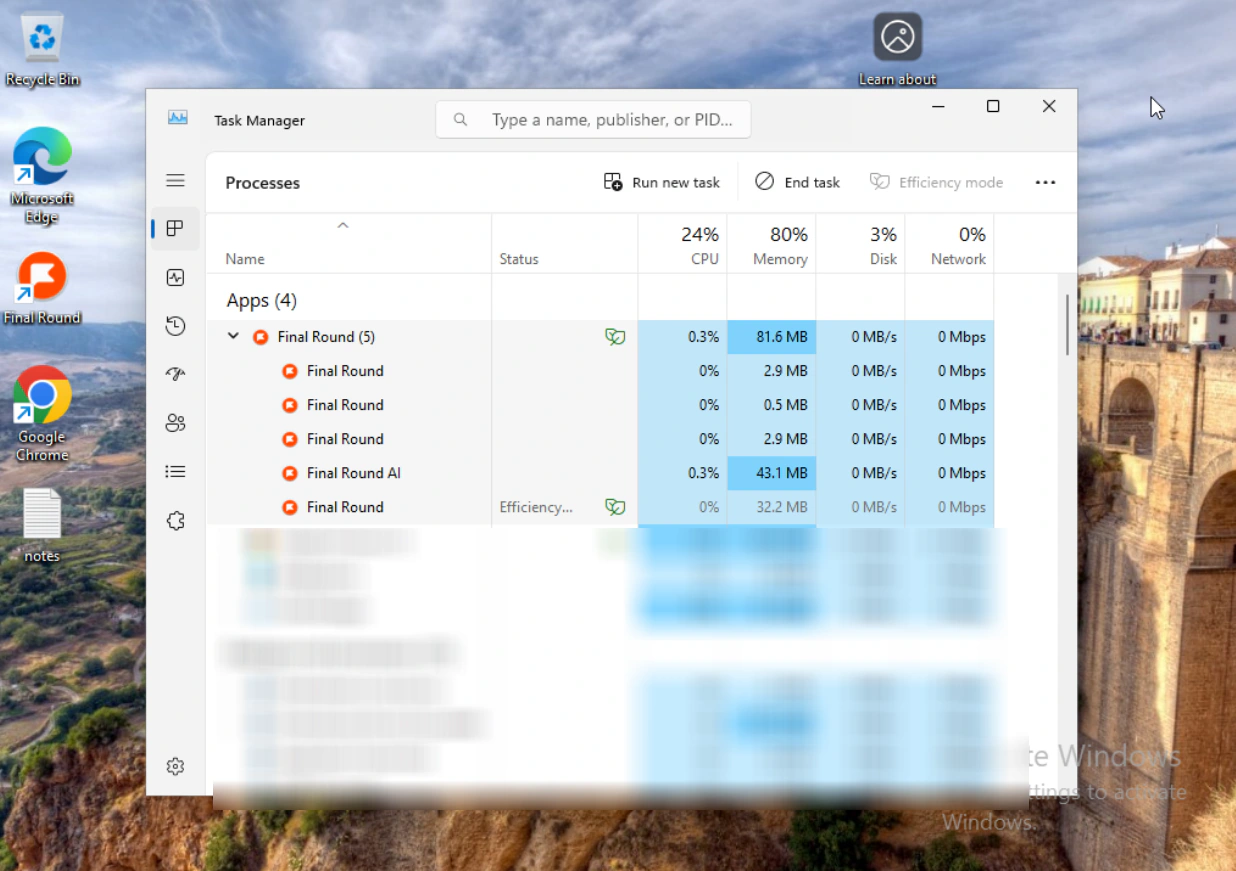The width and height of the screenshot is (1236, 871).
Task: Open the App history page in the sidebar
Action: click(x=175, y=326)
